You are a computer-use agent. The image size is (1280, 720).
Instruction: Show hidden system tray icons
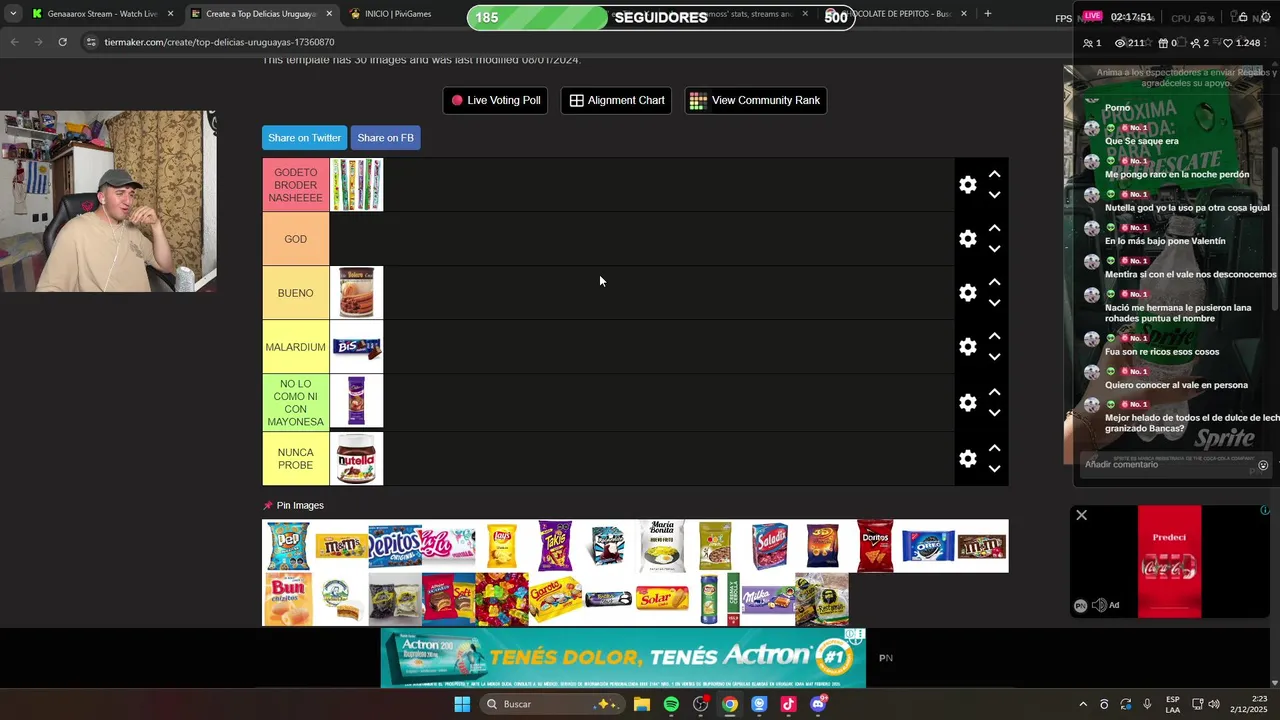[1082, 704]
